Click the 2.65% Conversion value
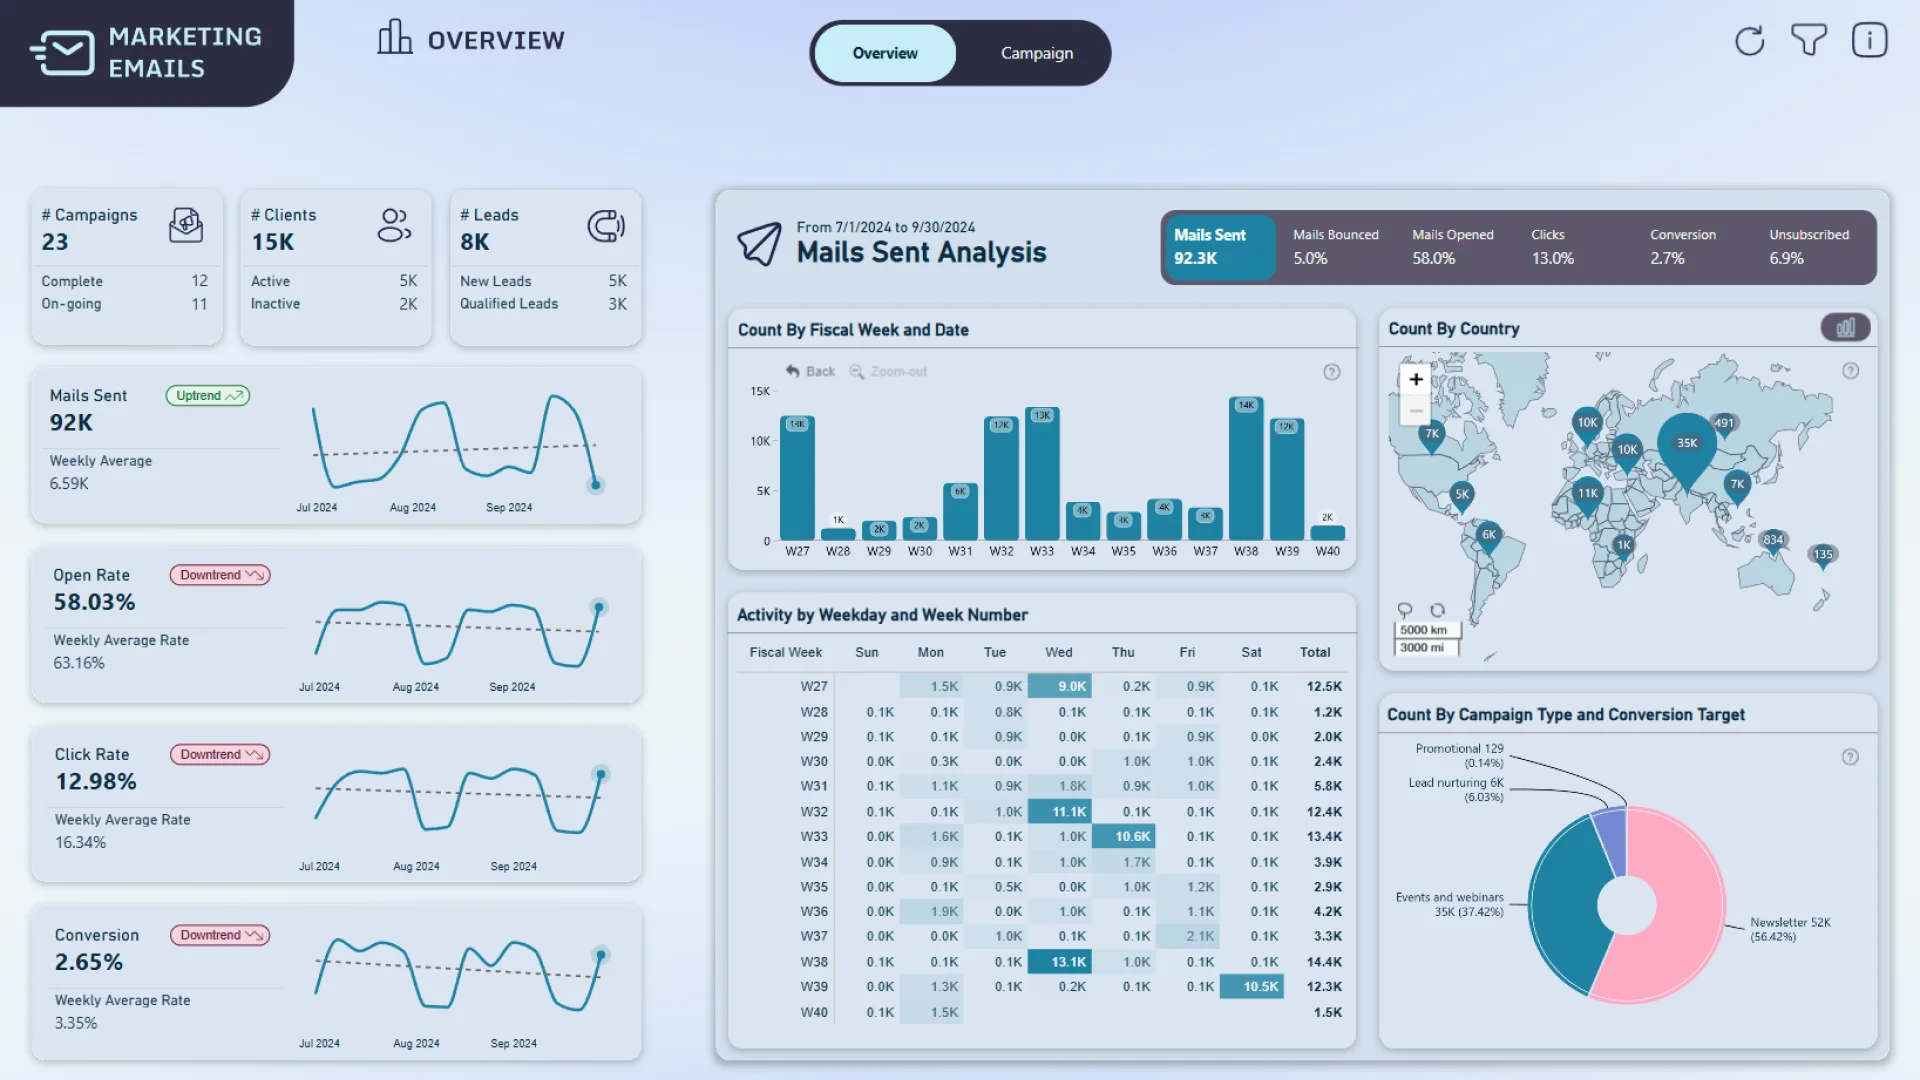The height and width of the screenshot is (1080, 1920). [x=89, y=962]
